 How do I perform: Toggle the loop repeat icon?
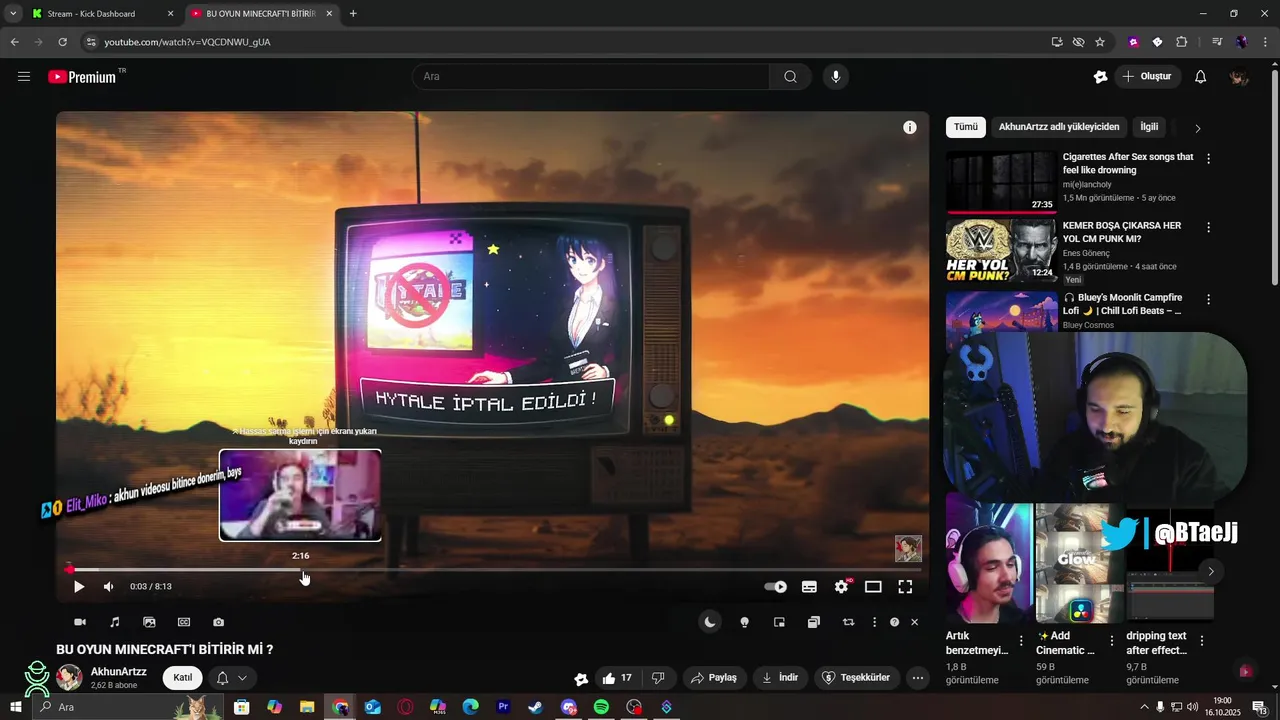click(x=848, y=622)
